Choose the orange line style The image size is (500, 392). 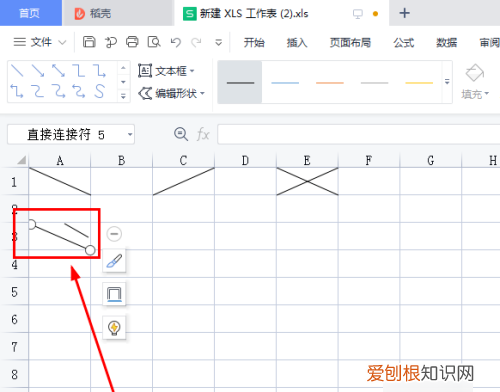coord(330,82)
